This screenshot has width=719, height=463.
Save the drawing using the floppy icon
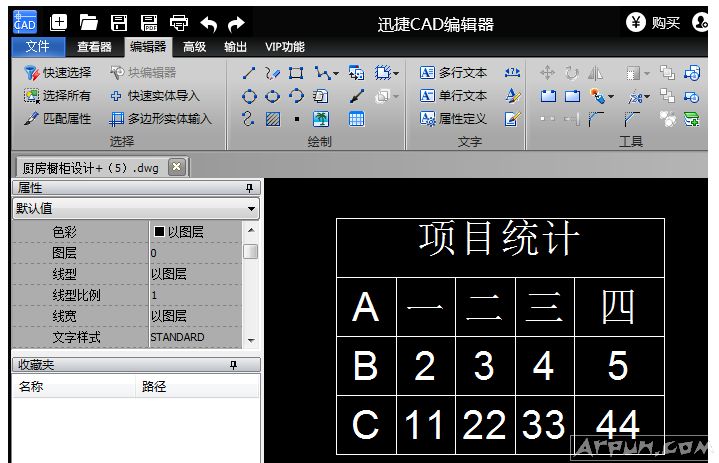[x=119, y=22]
